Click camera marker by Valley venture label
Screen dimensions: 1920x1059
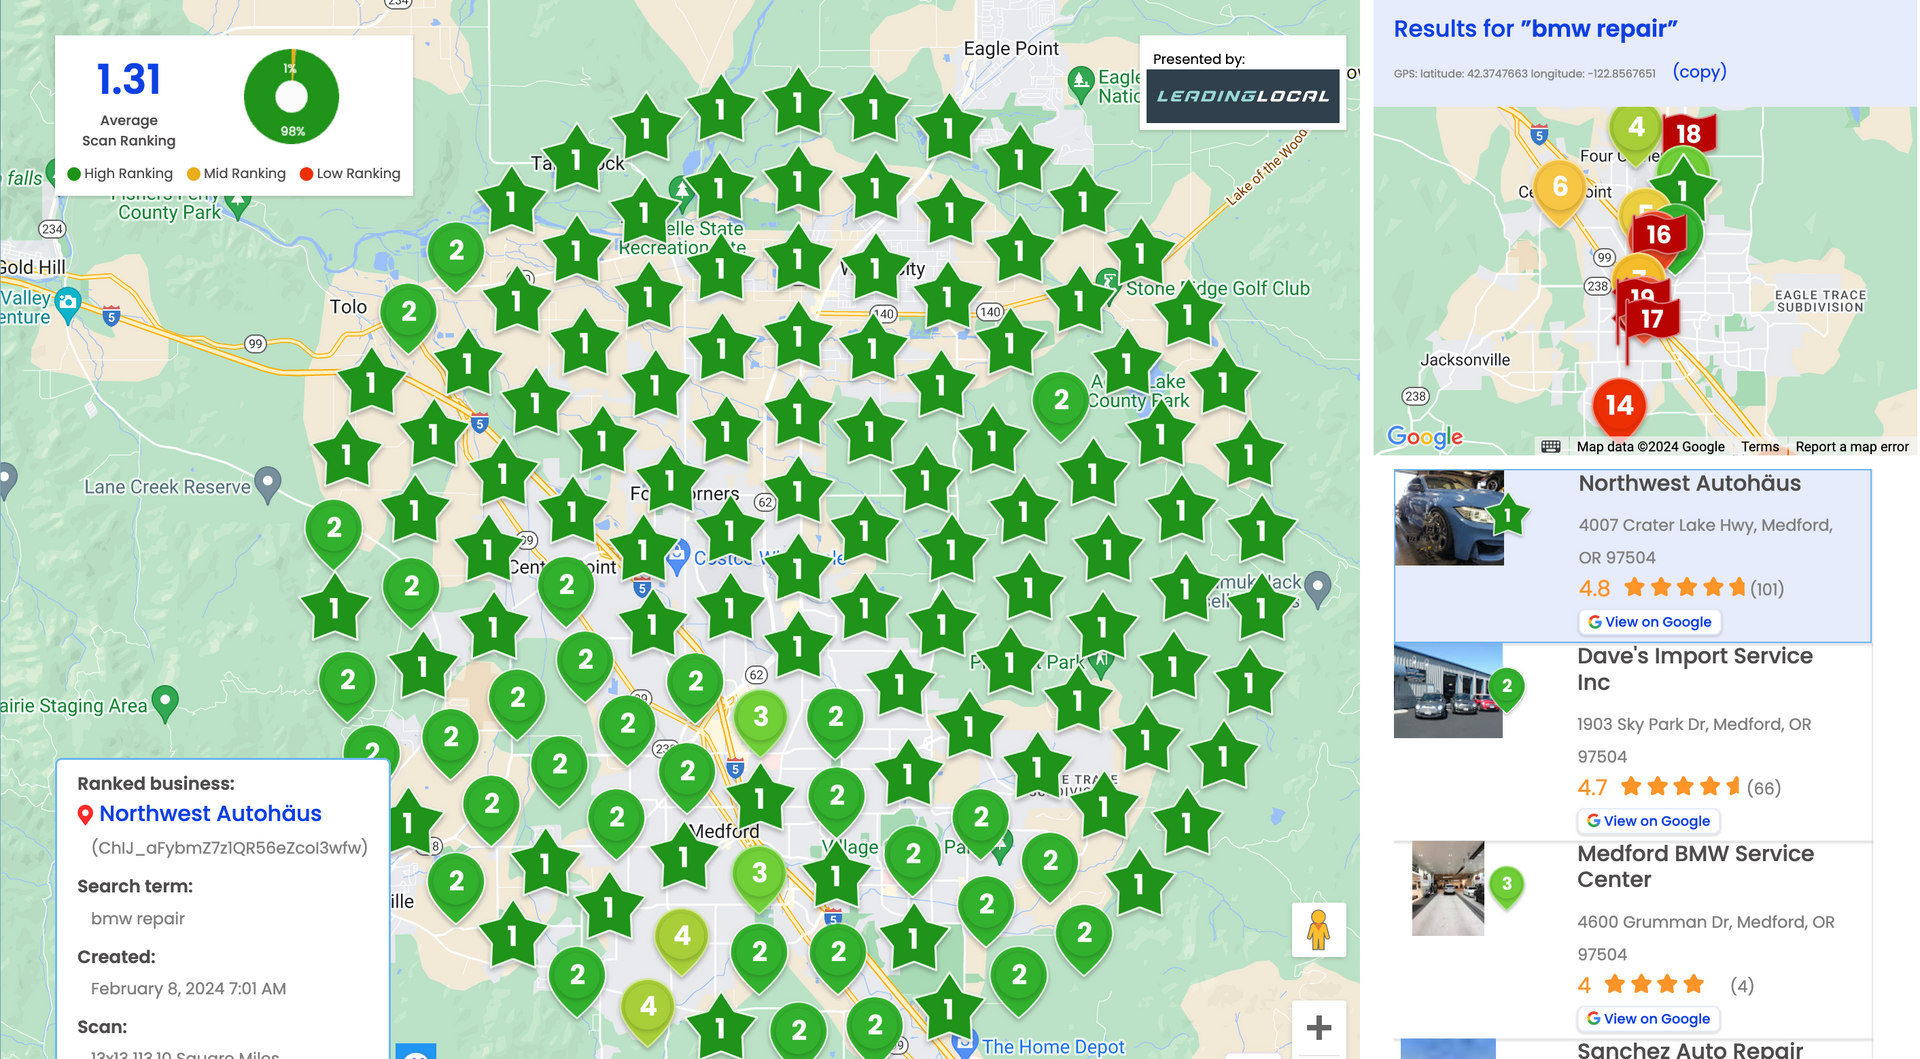point(68,303)
